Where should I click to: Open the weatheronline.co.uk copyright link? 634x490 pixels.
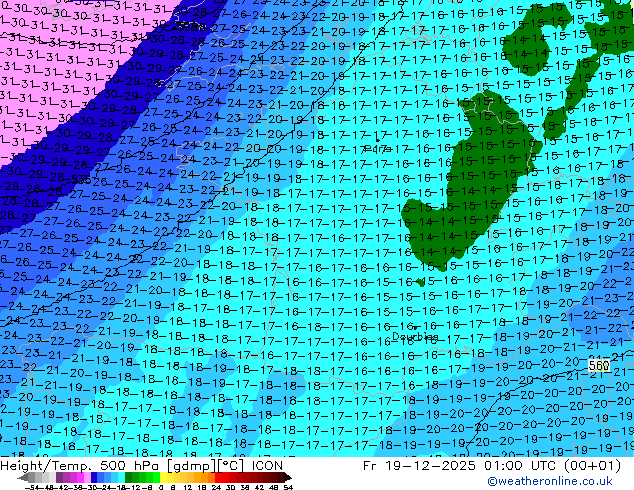coord(550,481)
